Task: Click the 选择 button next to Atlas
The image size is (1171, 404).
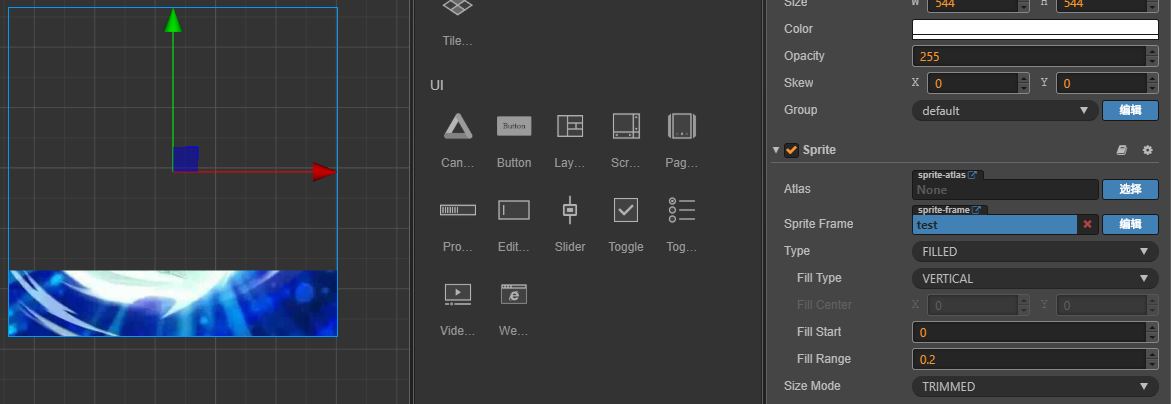Action: pos(1130,189)
